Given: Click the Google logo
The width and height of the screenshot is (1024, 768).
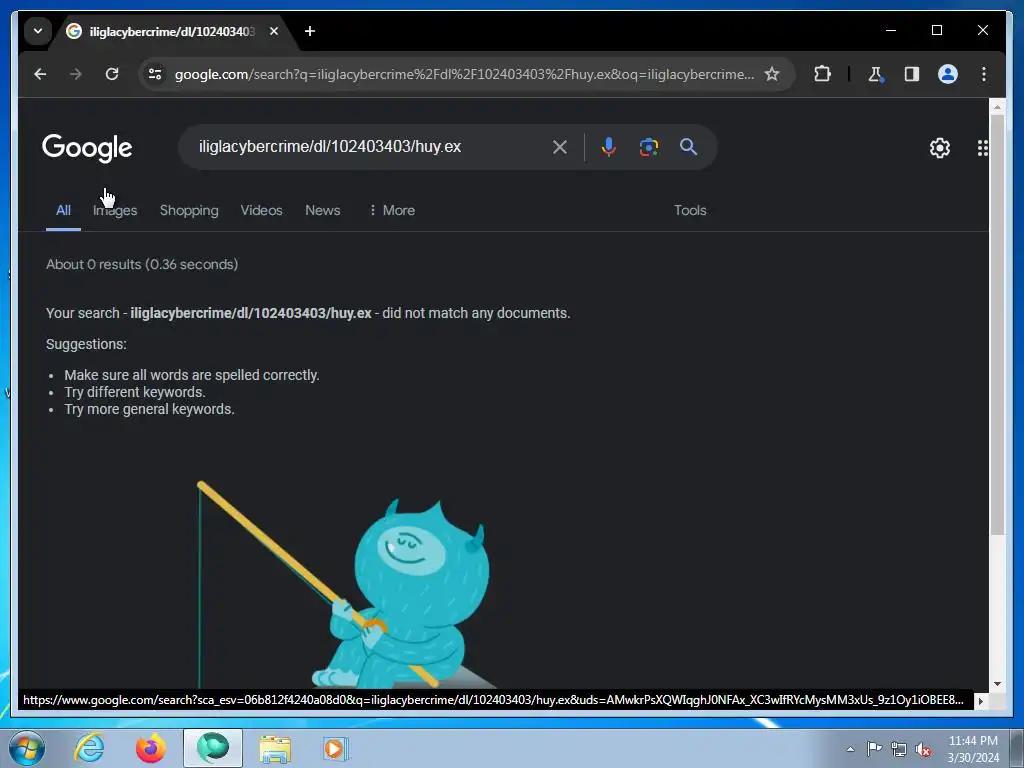Looking at the screenshot, I should pyautogui.click(x=87, y=148).
